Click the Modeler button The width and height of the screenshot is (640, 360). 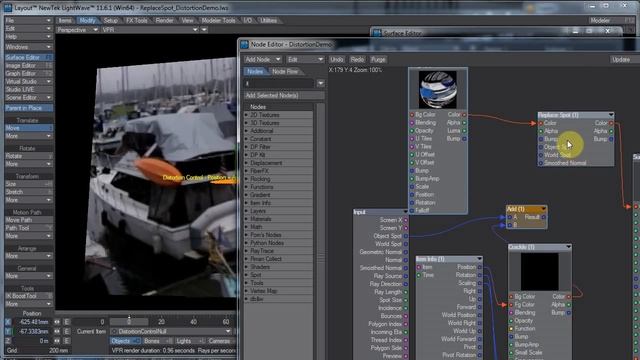click(611, 20)
